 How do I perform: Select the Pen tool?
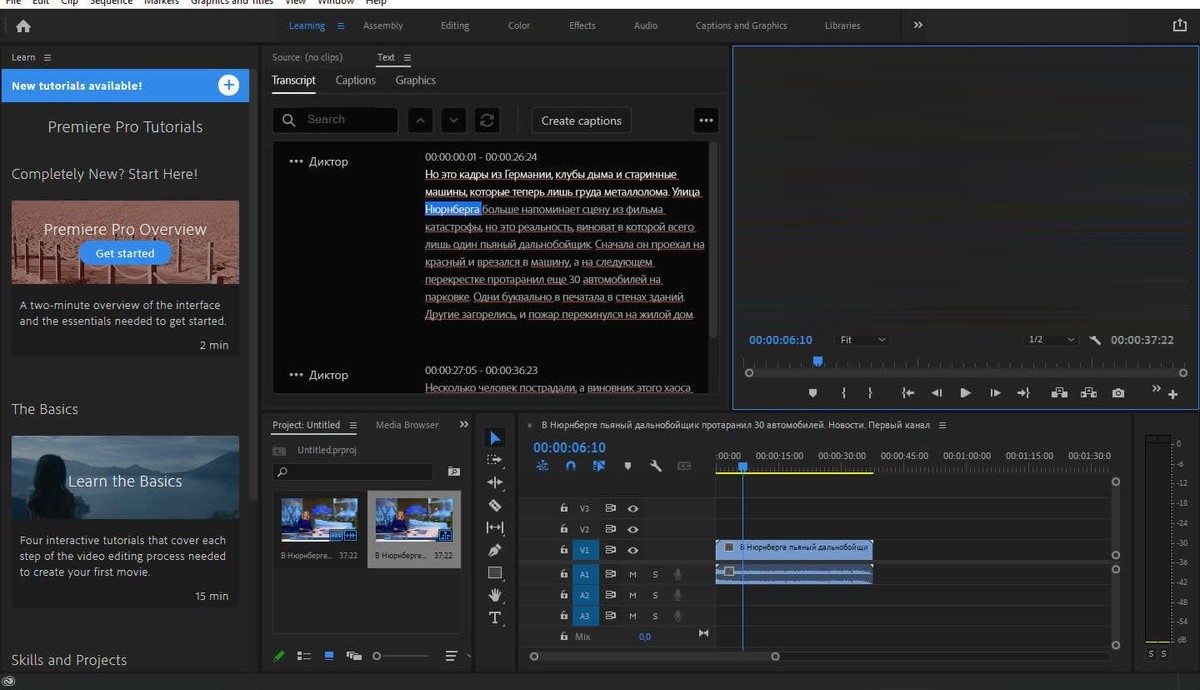click(x=494, y=550)
